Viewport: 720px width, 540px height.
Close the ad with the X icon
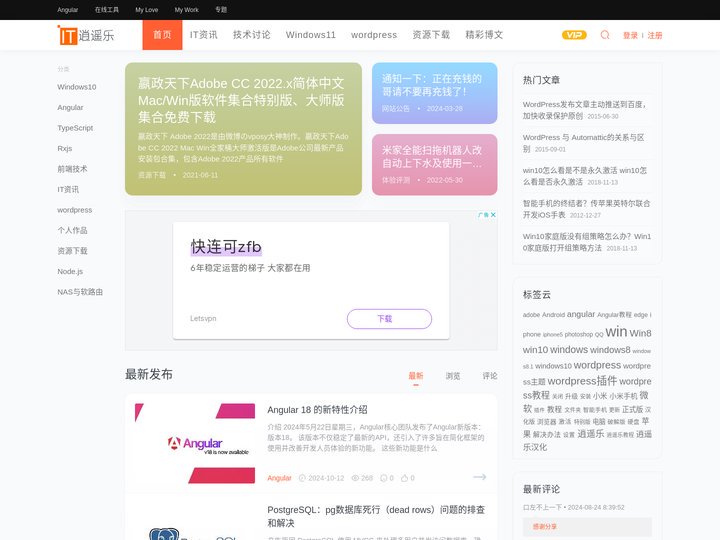tap(493, 214)
